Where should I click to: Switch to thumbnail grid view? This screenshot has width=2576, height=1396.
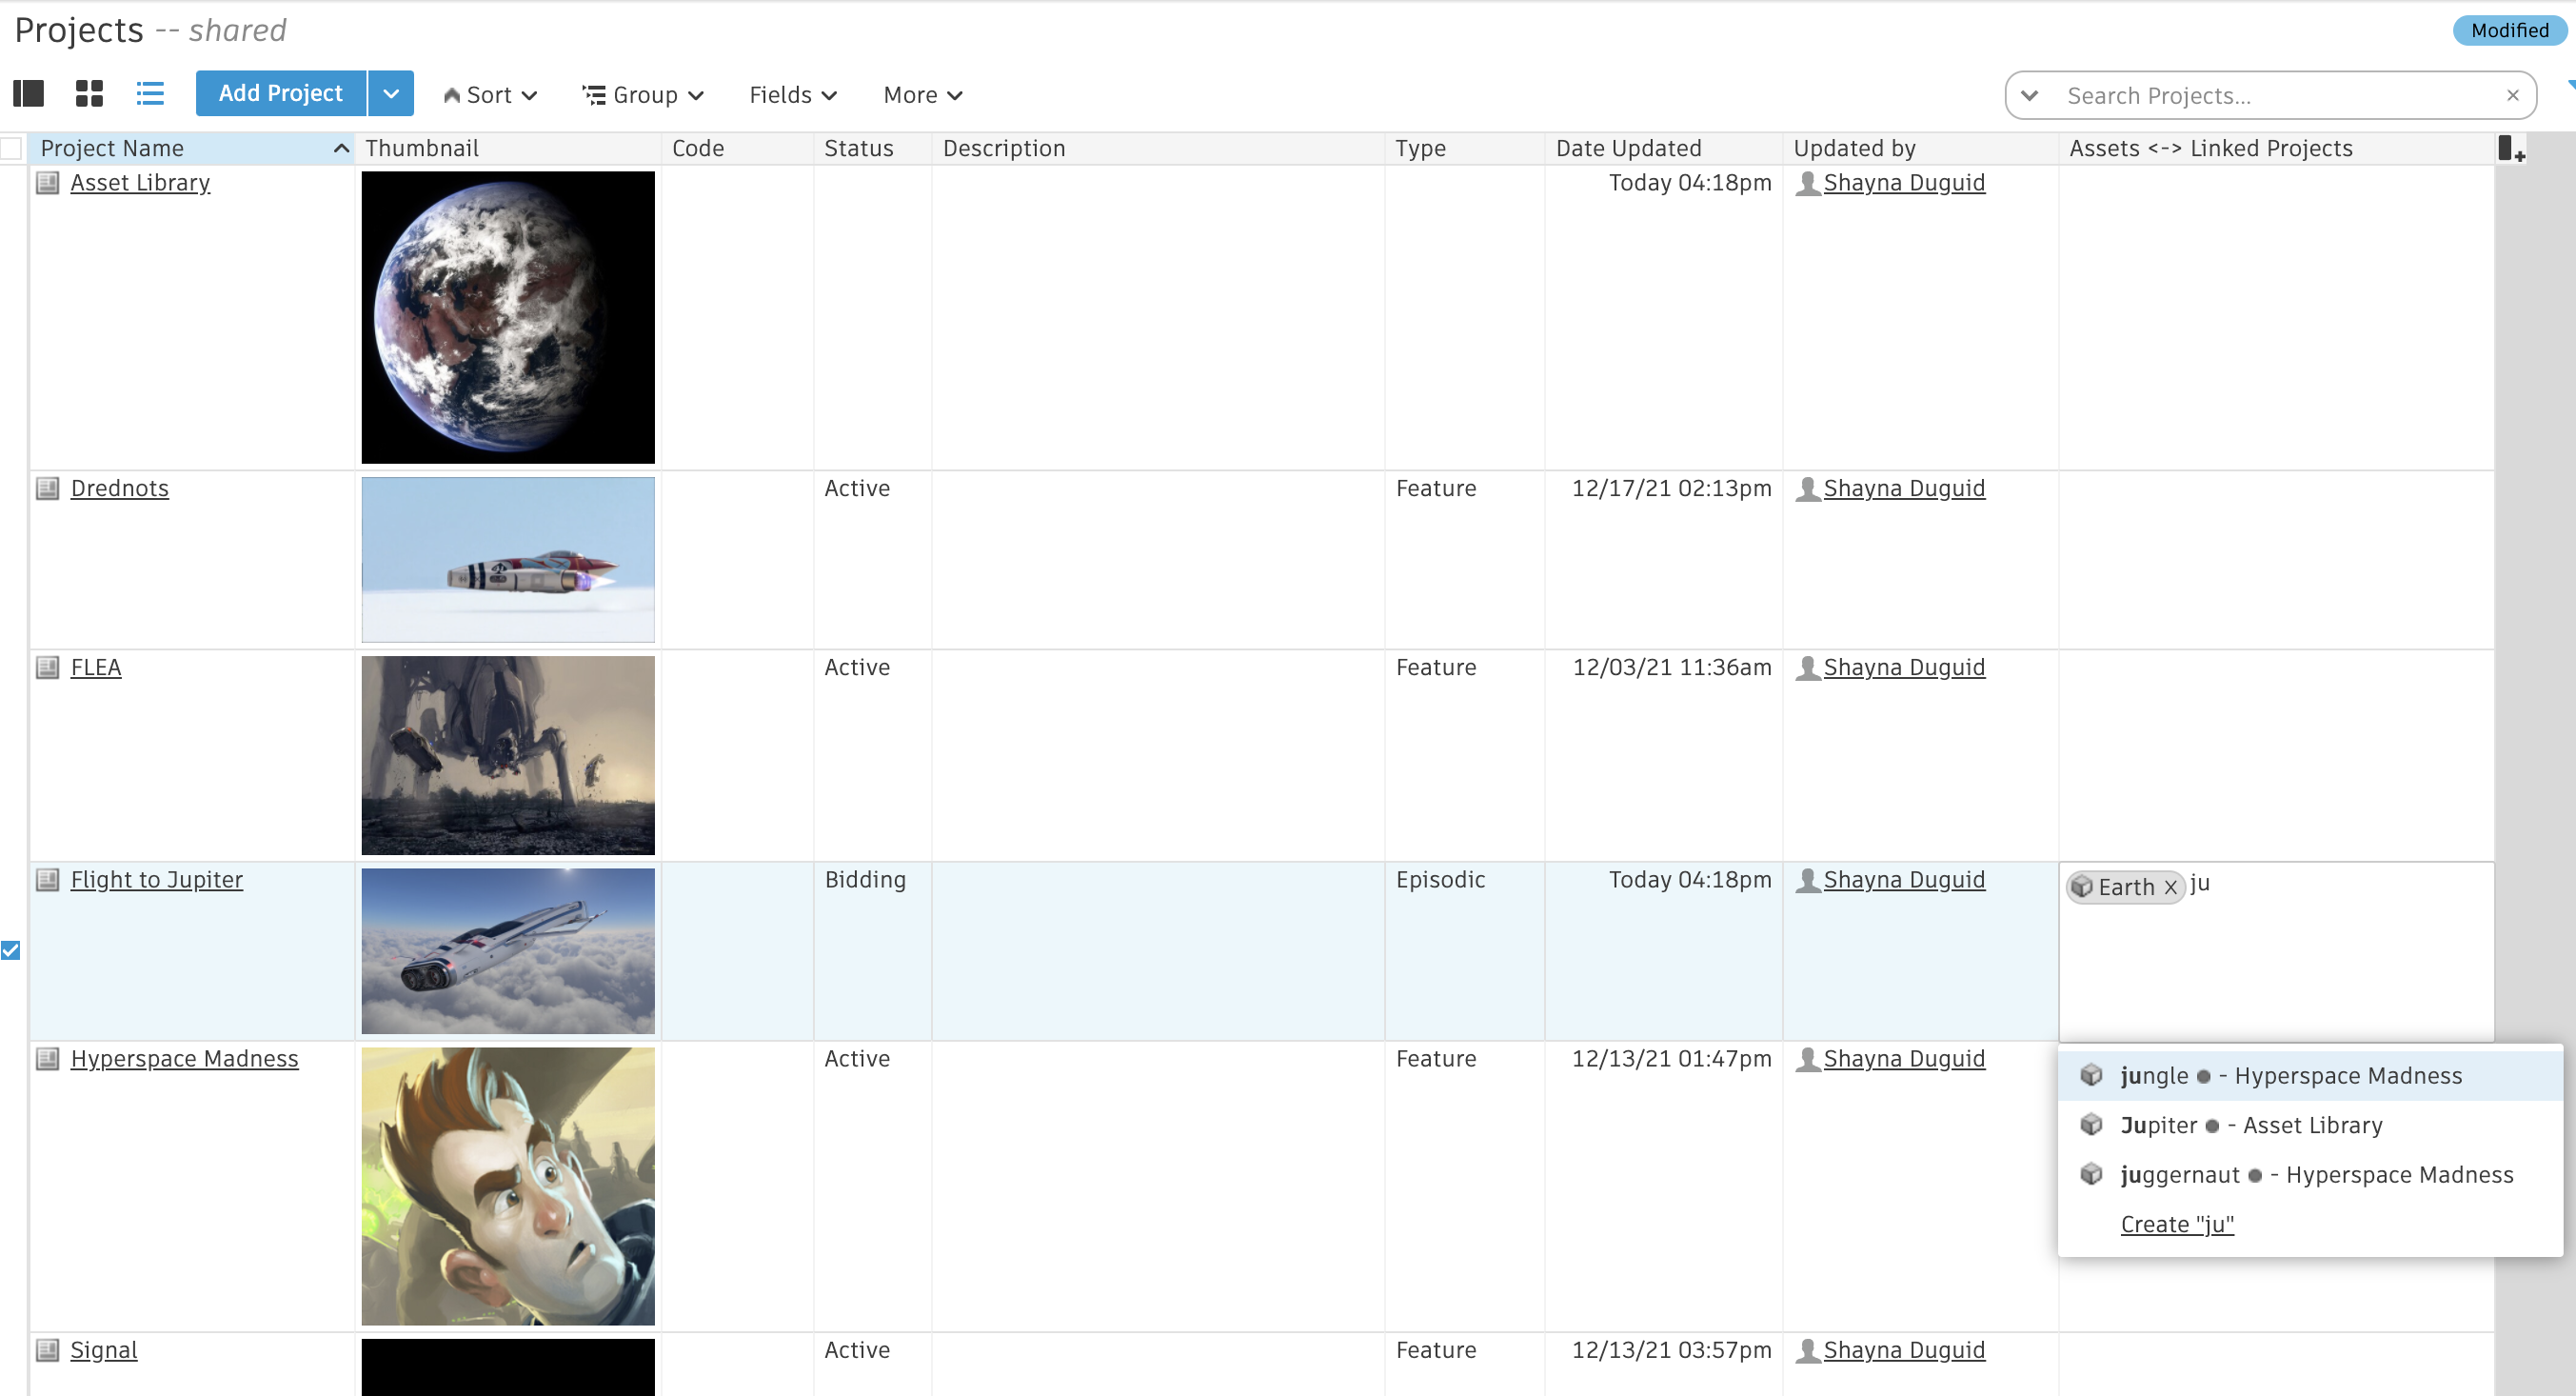[89, 94]
